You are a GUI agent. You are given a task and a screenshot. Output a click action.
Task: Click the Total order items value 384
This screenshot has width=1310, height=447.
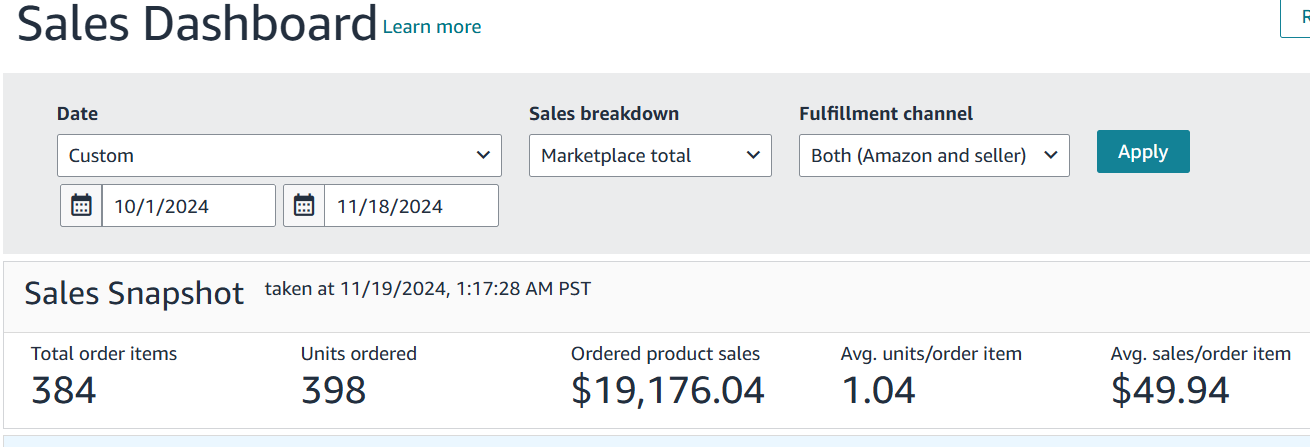64,390
